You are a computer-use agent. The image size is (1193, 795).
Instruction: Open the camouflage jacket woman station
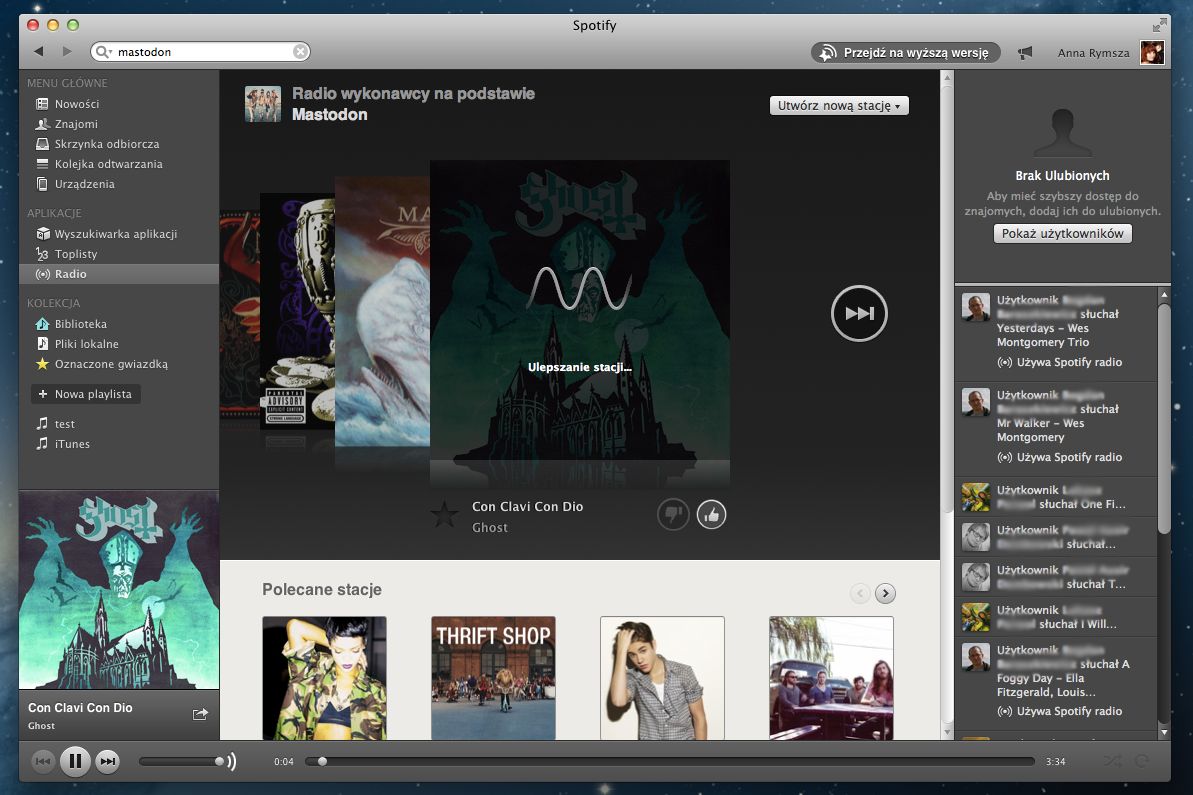pos(324,678)
